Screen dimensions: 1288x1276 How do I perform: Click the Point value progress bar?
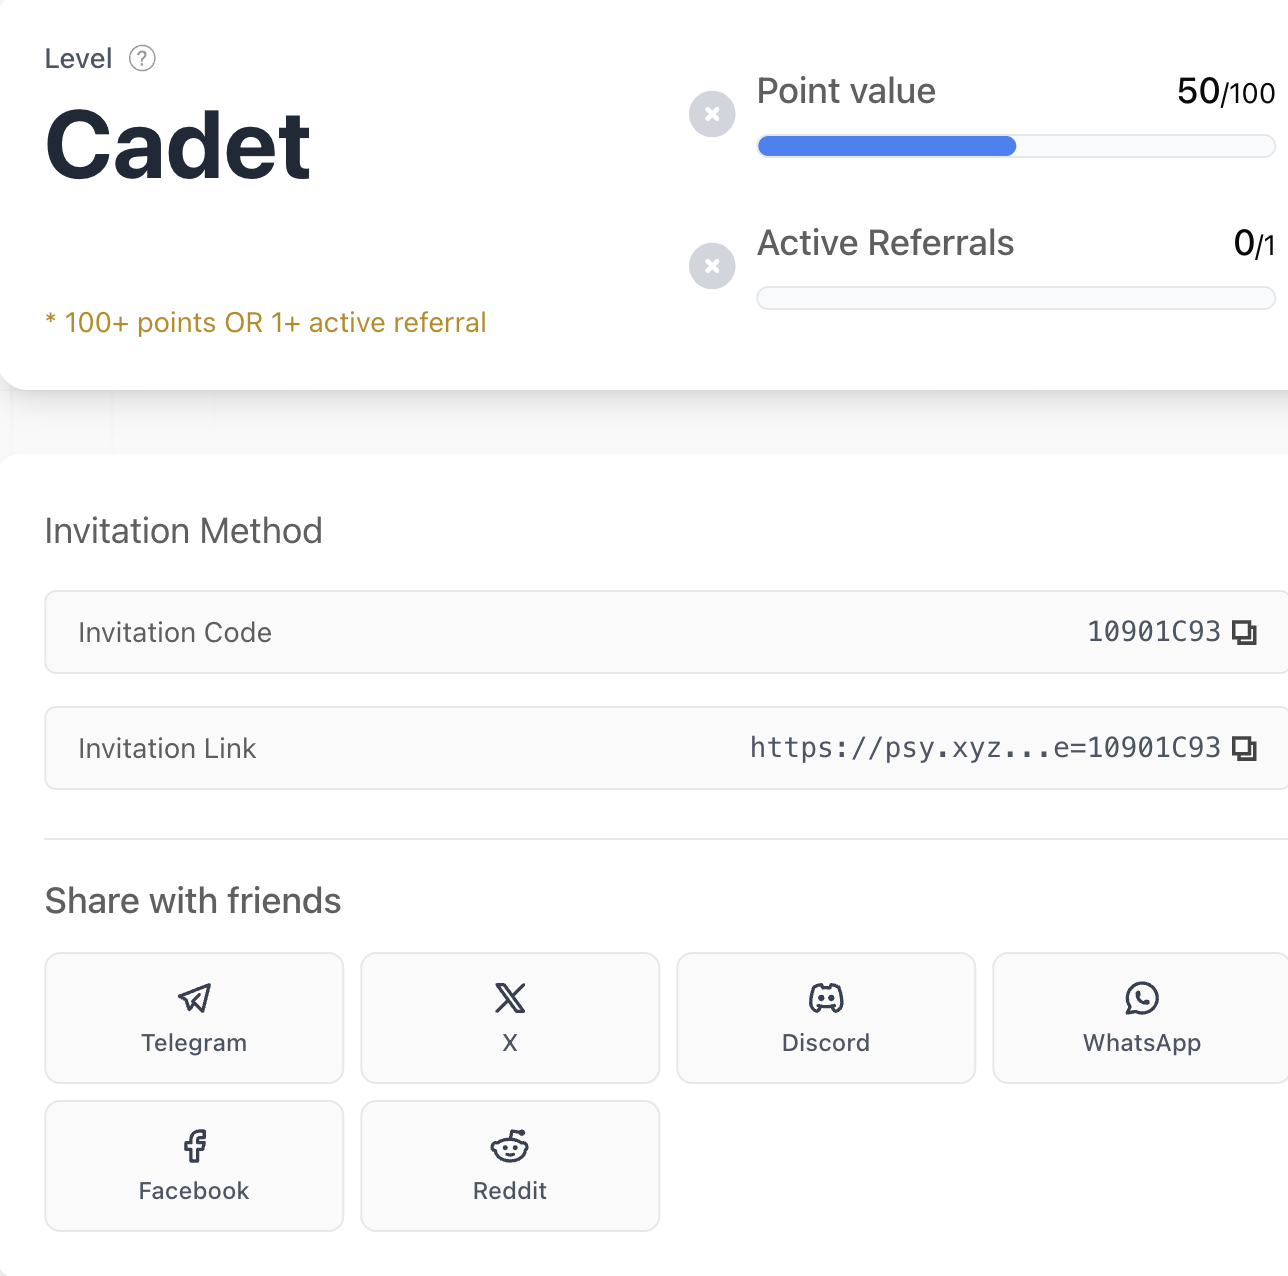pyautogui.click(x=1016, y=147)
